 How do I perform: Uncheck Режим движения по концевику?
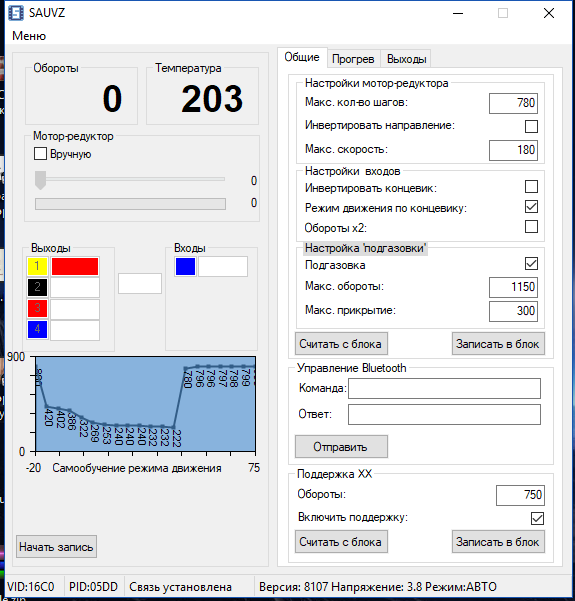pyautogui.click(x=531, y=207)
